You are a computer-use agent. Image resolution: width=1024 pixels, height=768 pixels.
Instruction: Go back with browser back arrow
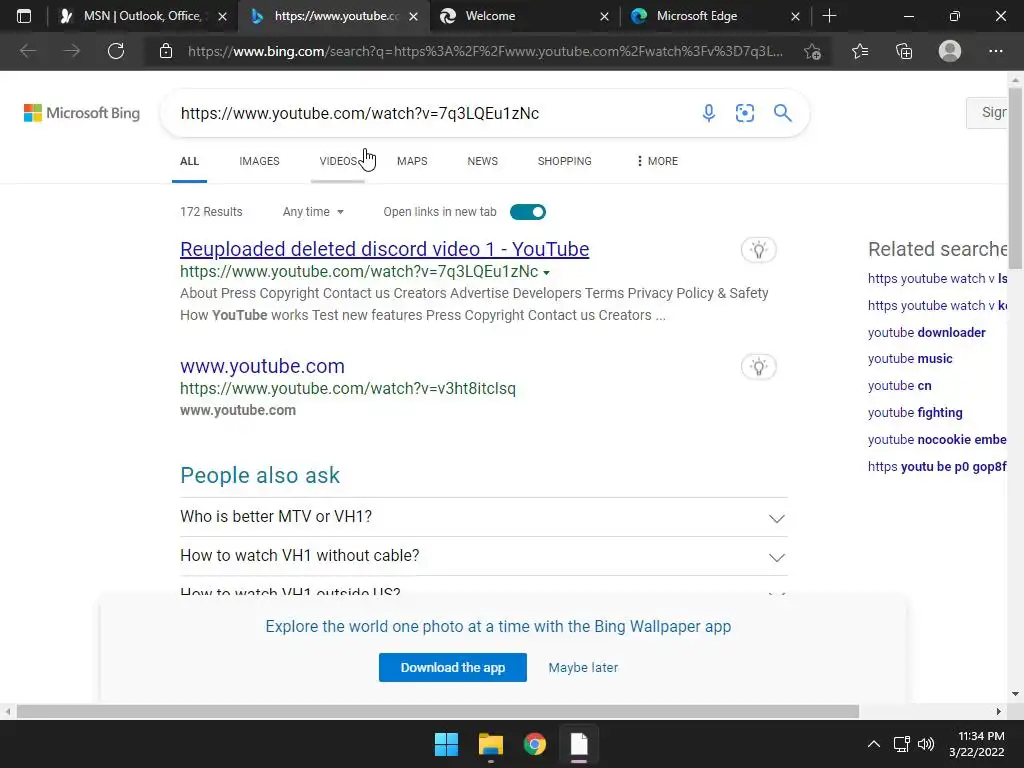pyautogui.click(x=28, y=51)
